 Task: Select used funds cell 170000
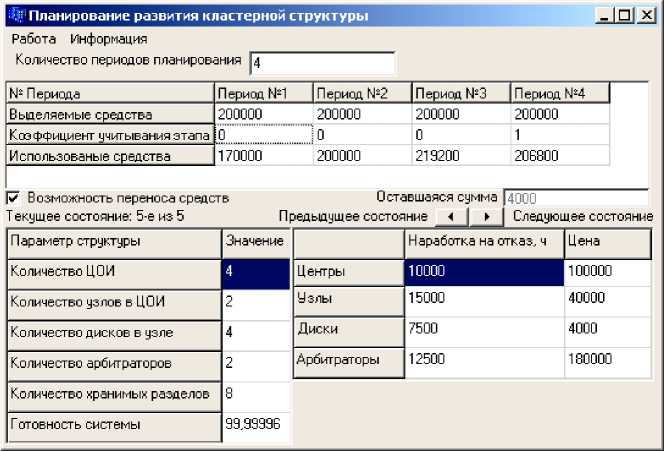(264, 155)
